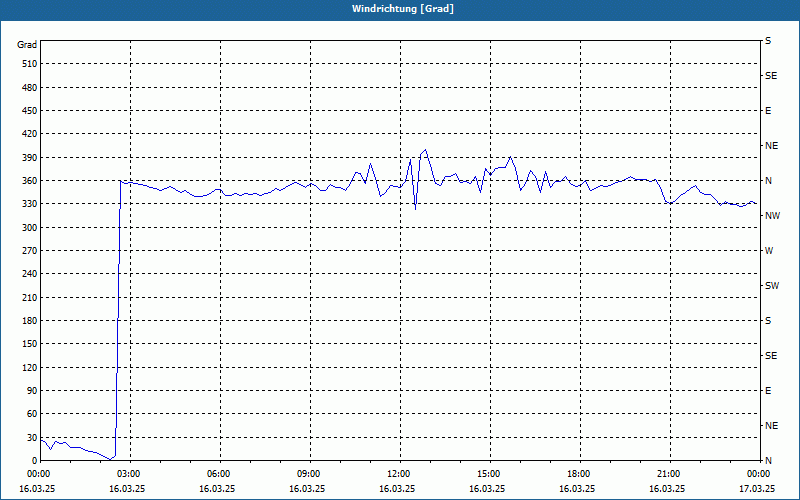Click the 16.03.25 date under 18:00
Screen dimensions: 800x500
click(x=577, y=489)
